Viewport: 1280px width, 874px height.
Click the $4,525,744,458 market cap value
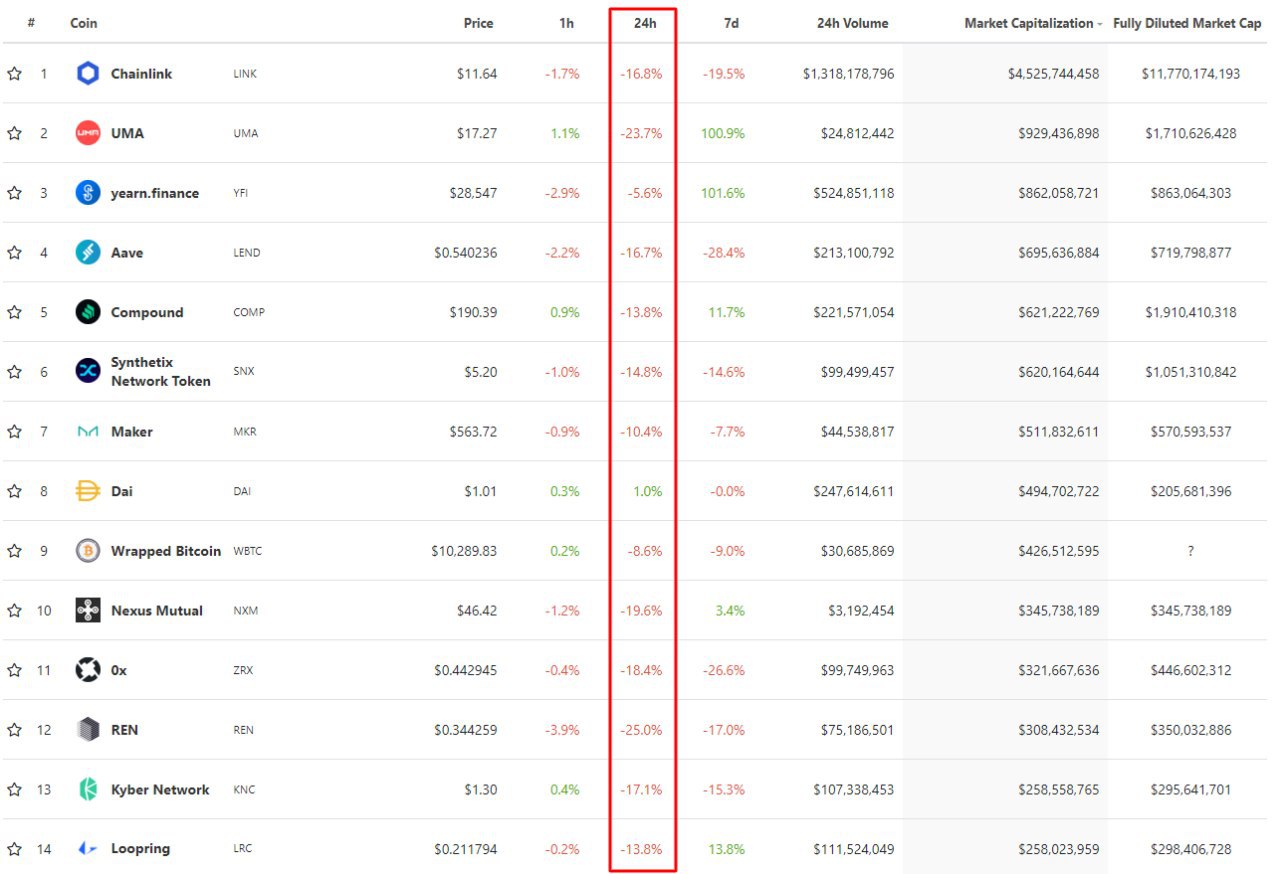pyautogui.click(x=1053, y=74)
